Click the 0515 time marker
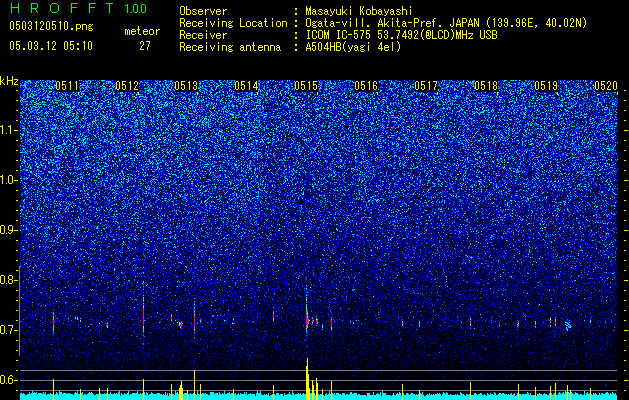 306,86
